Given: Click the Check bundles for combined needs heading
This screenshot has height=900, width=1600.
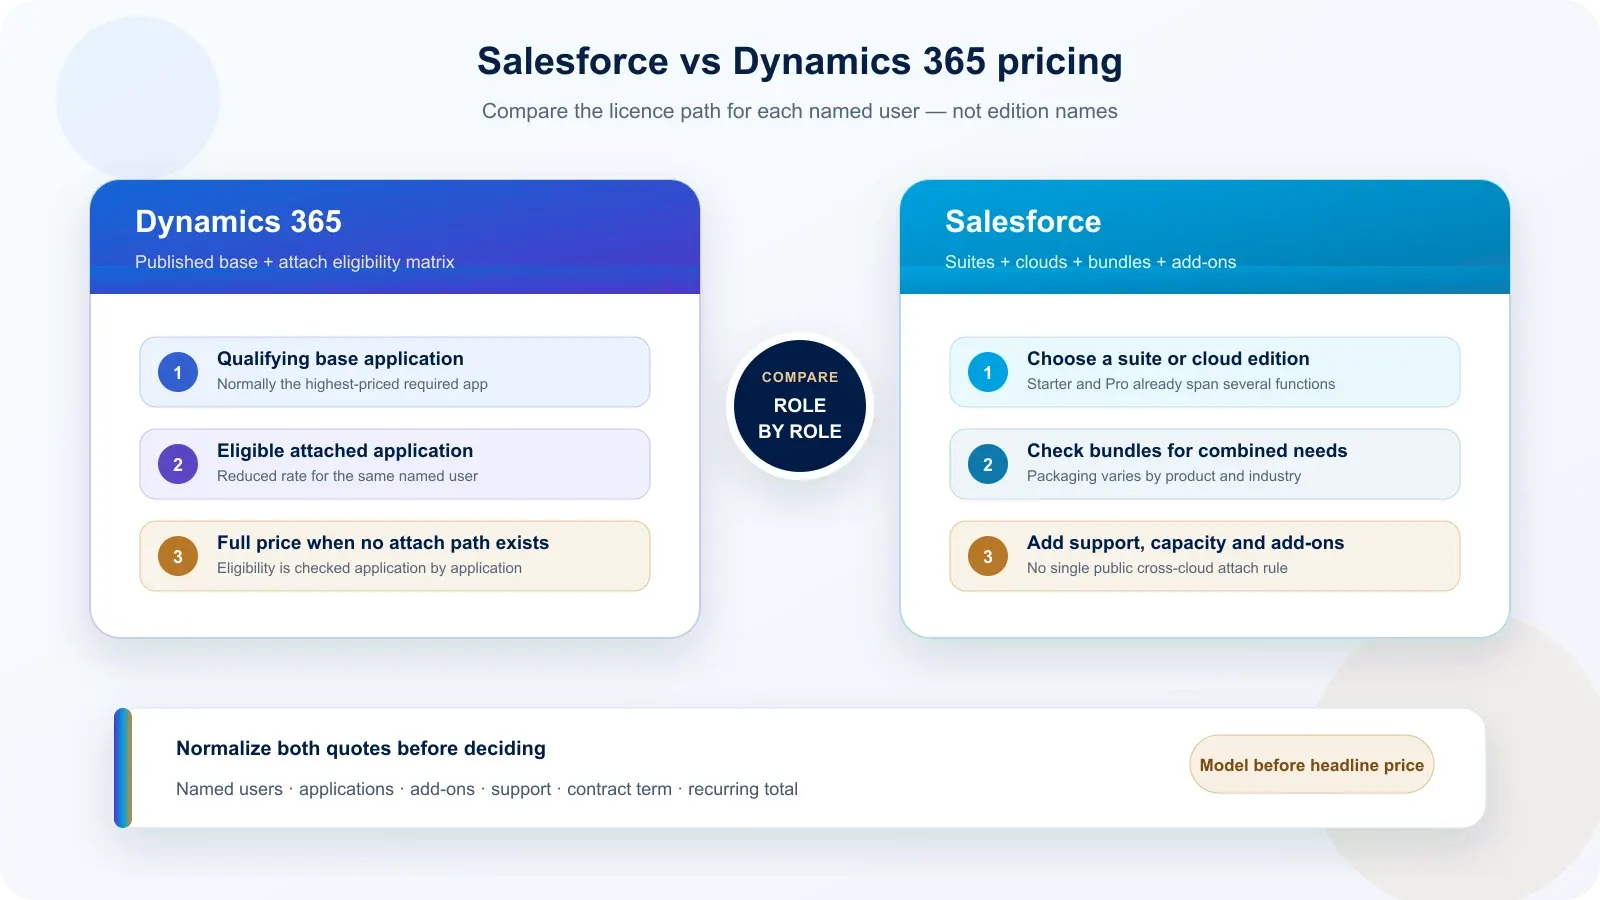Looking at the screenshot, I should [x=1187, y=451].
